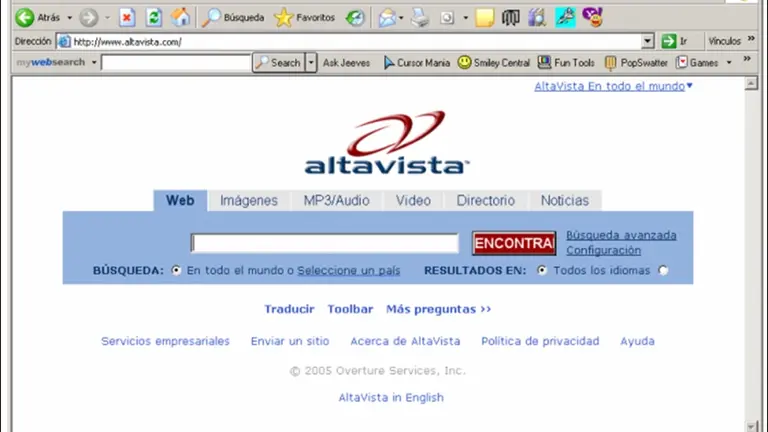Click the black map-like toolbar icon
Screen dimensions: 768x432
tap(510, 18)
